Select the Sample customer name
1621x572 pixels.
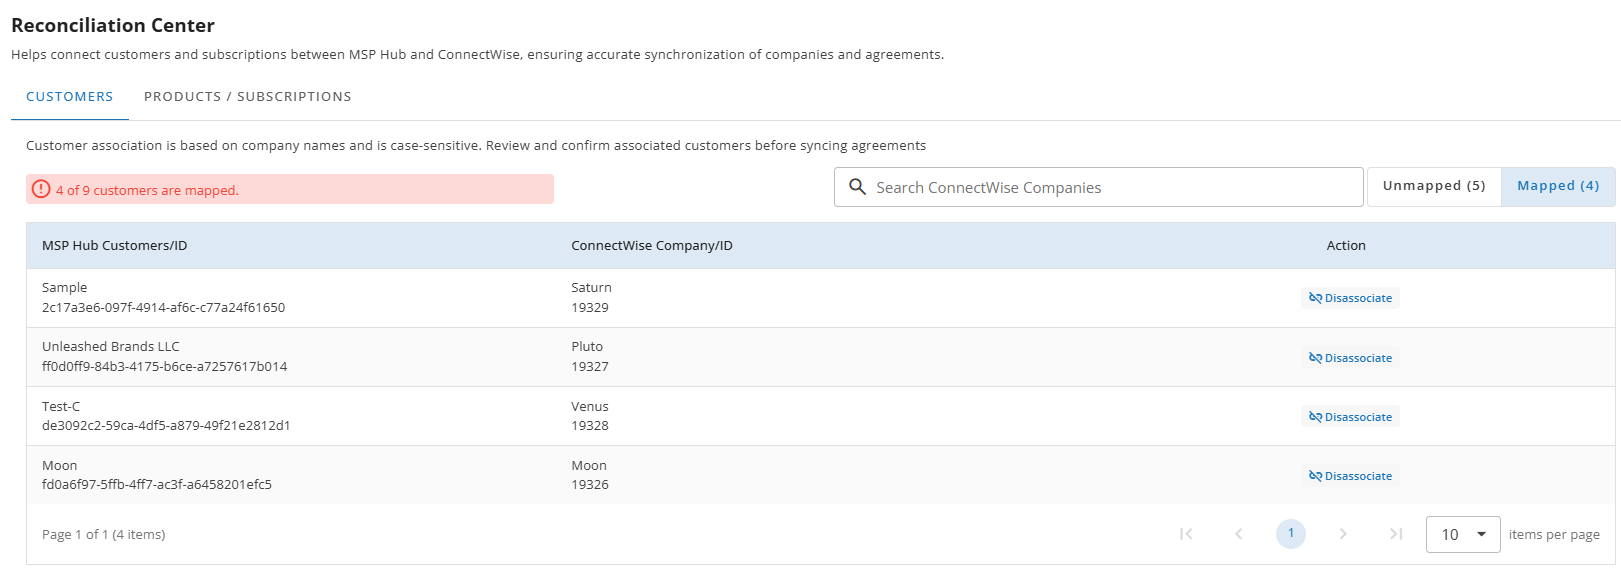(65, 287)
